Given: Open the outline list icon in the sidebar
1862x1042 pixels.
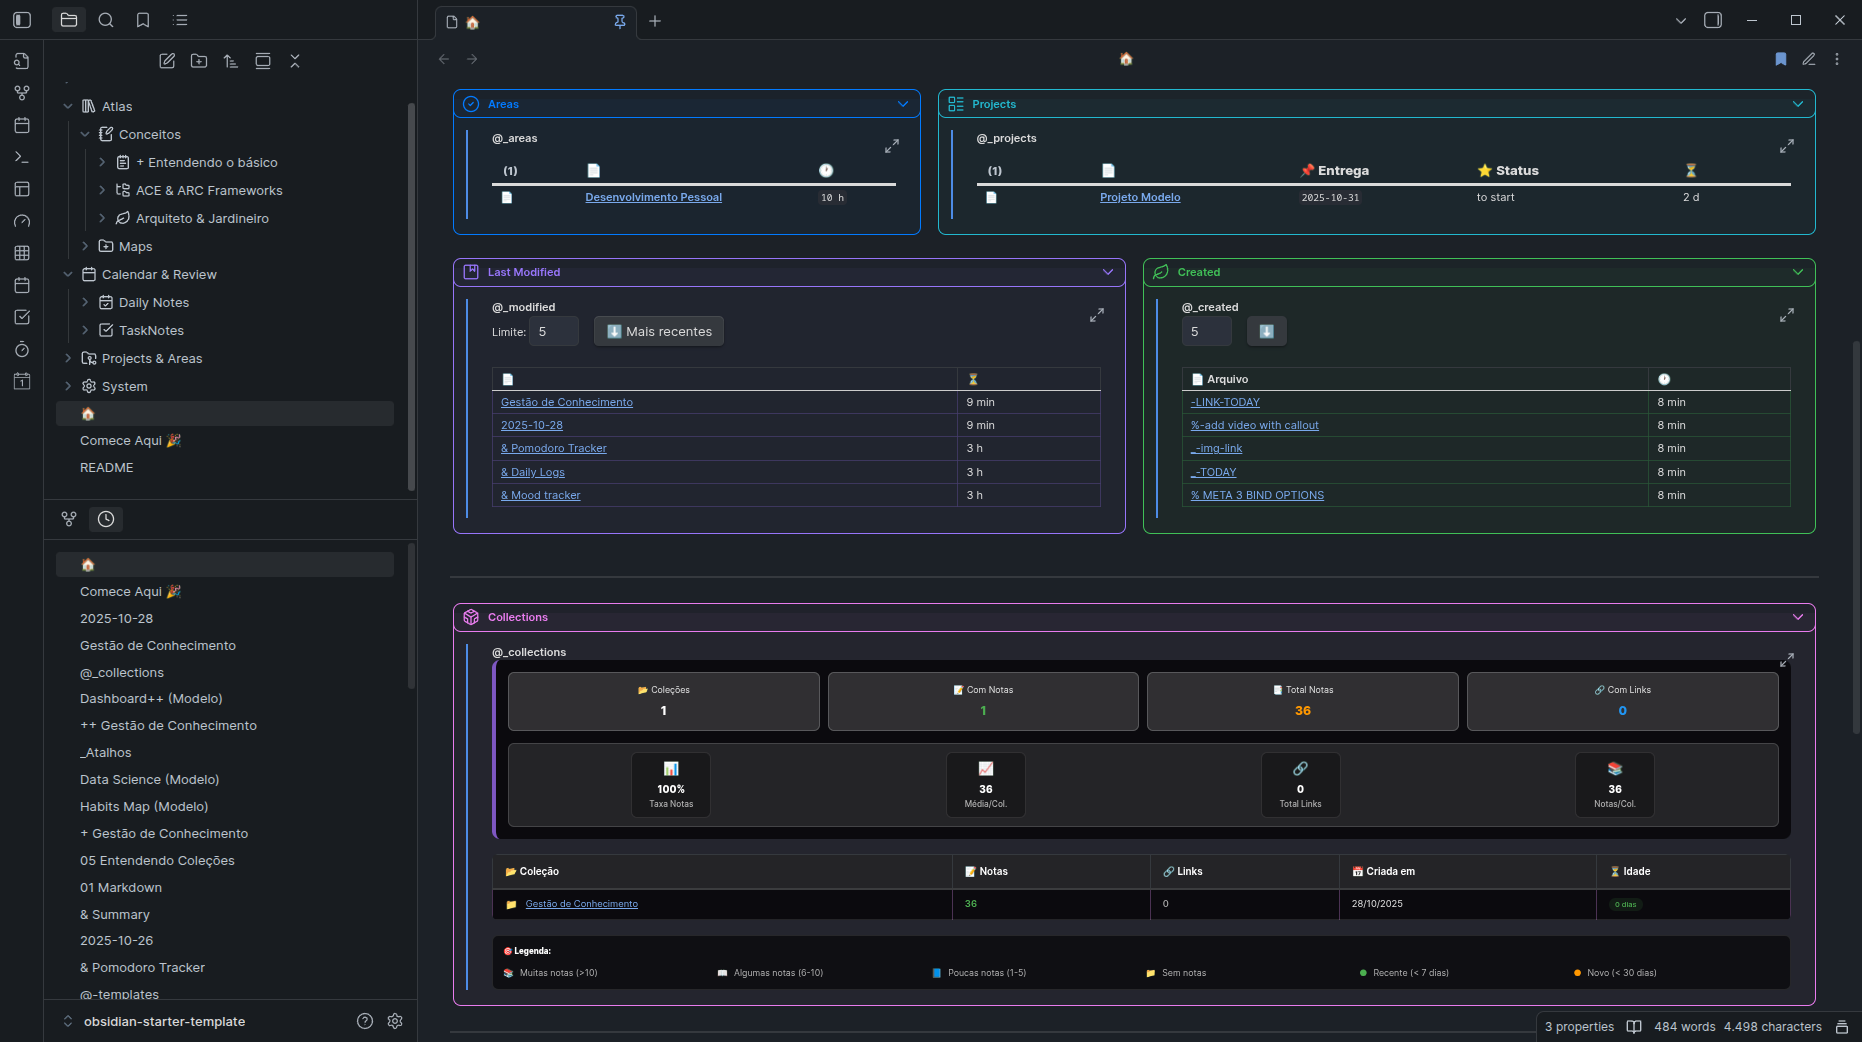Looking at the screenshot, I should click(x=181, y=20).
